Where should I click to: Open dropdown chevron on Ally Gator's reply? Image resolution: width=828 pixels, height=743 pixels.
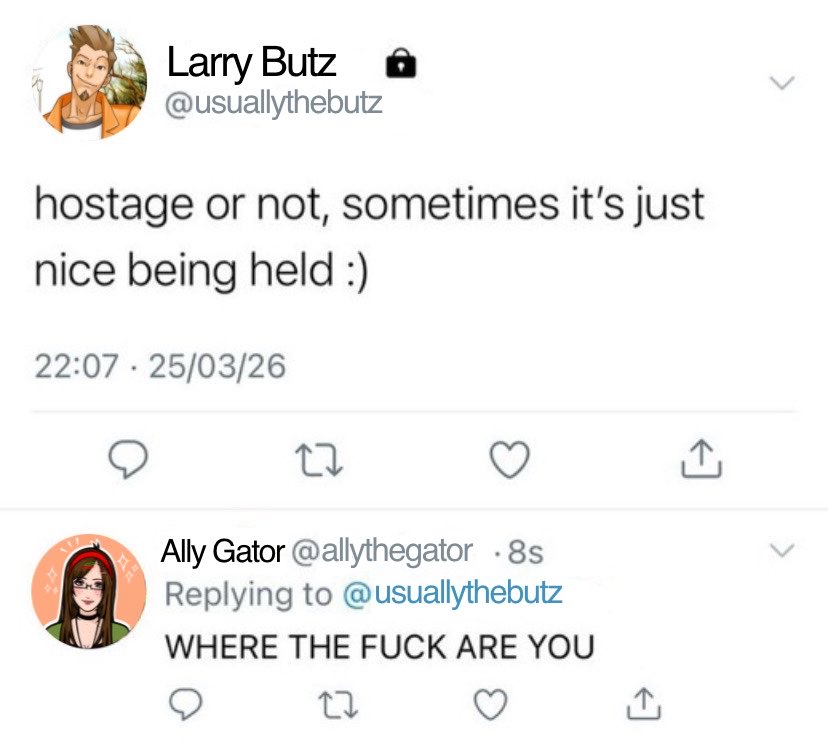[782, 550]
